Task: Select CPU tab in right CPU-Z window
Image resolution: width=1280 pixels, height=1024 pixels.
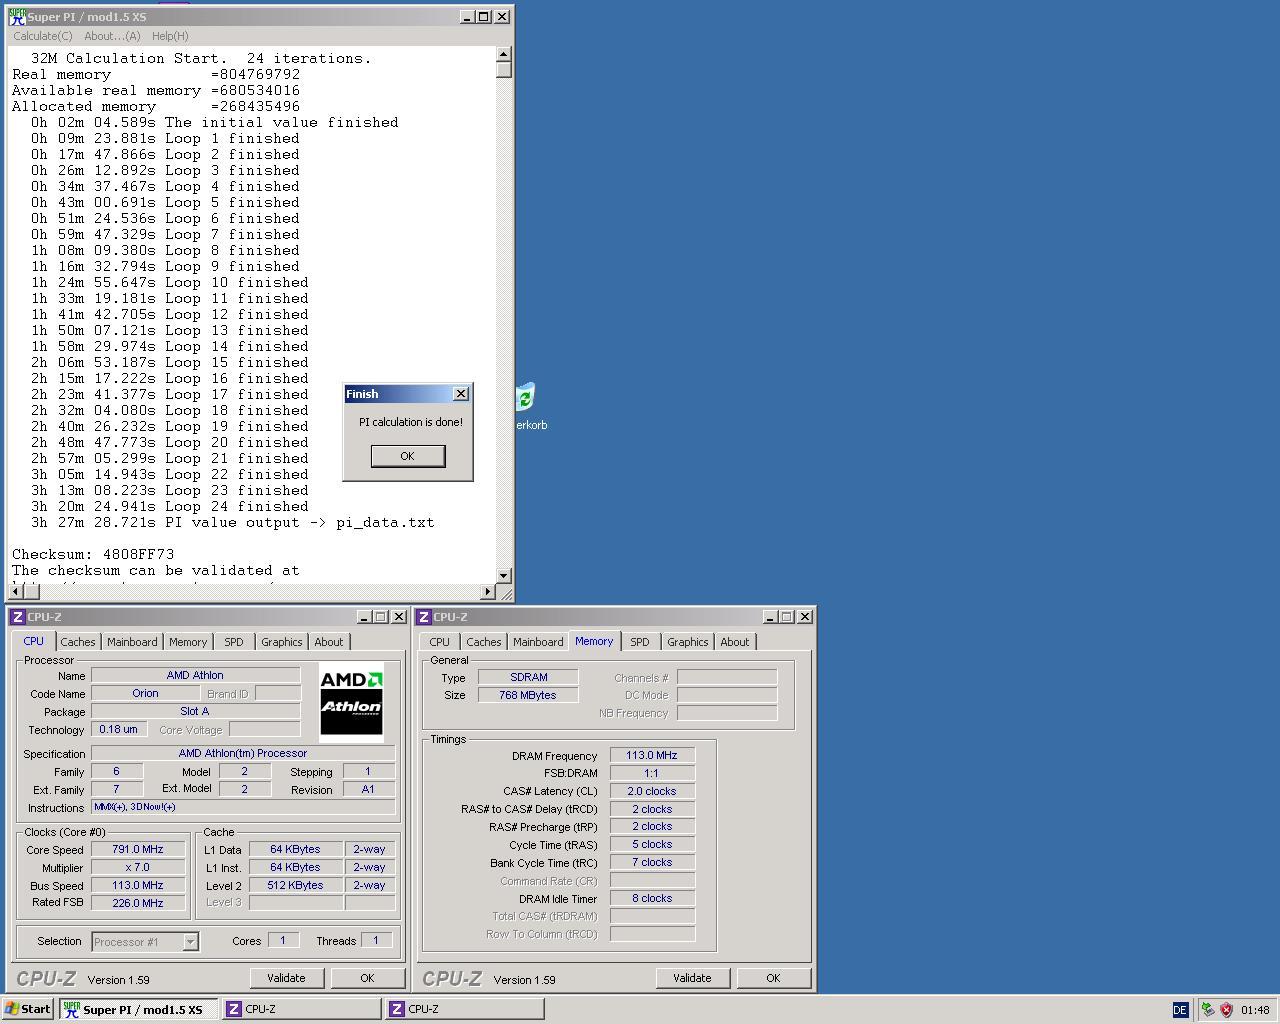Action: click(439, 642)
